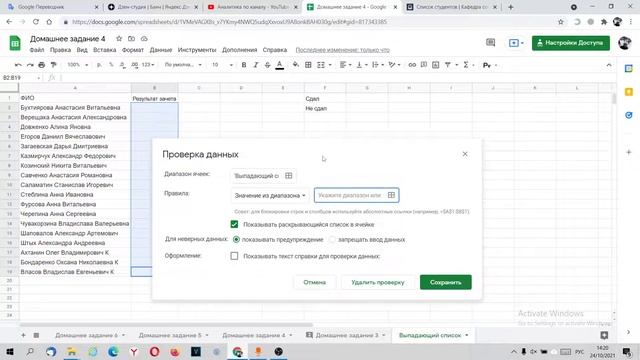Open the font family dropdown
The image size is (640, 360).
point(183,65)
